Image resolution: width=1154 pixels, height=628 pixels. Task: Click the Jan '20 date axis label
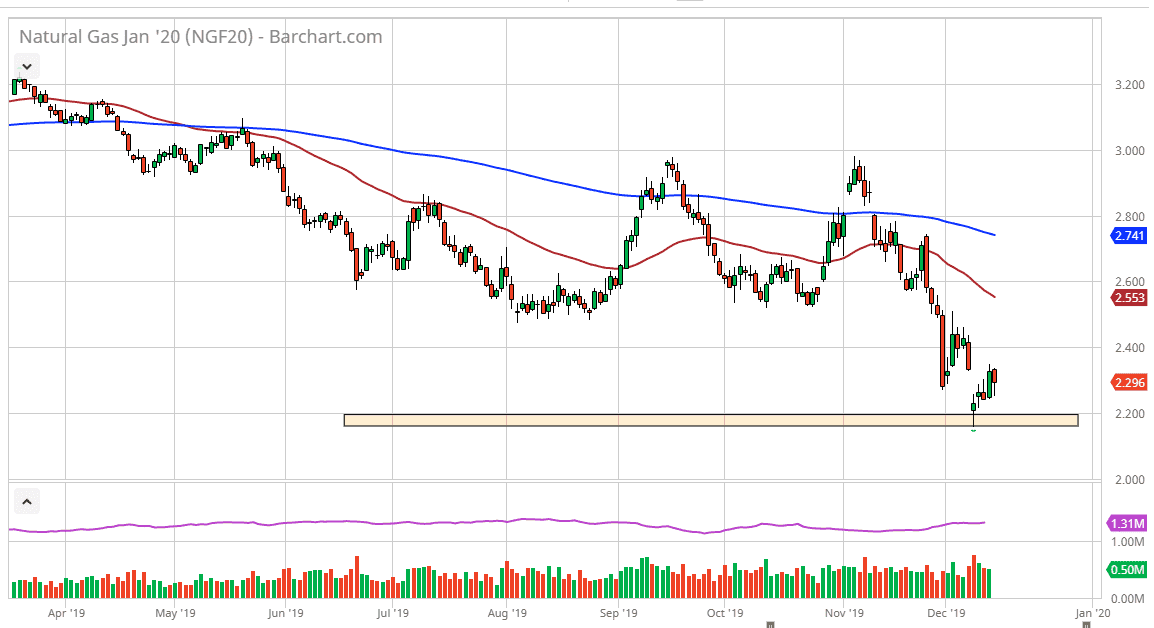pyautogui.click(x=1093, y=613)
